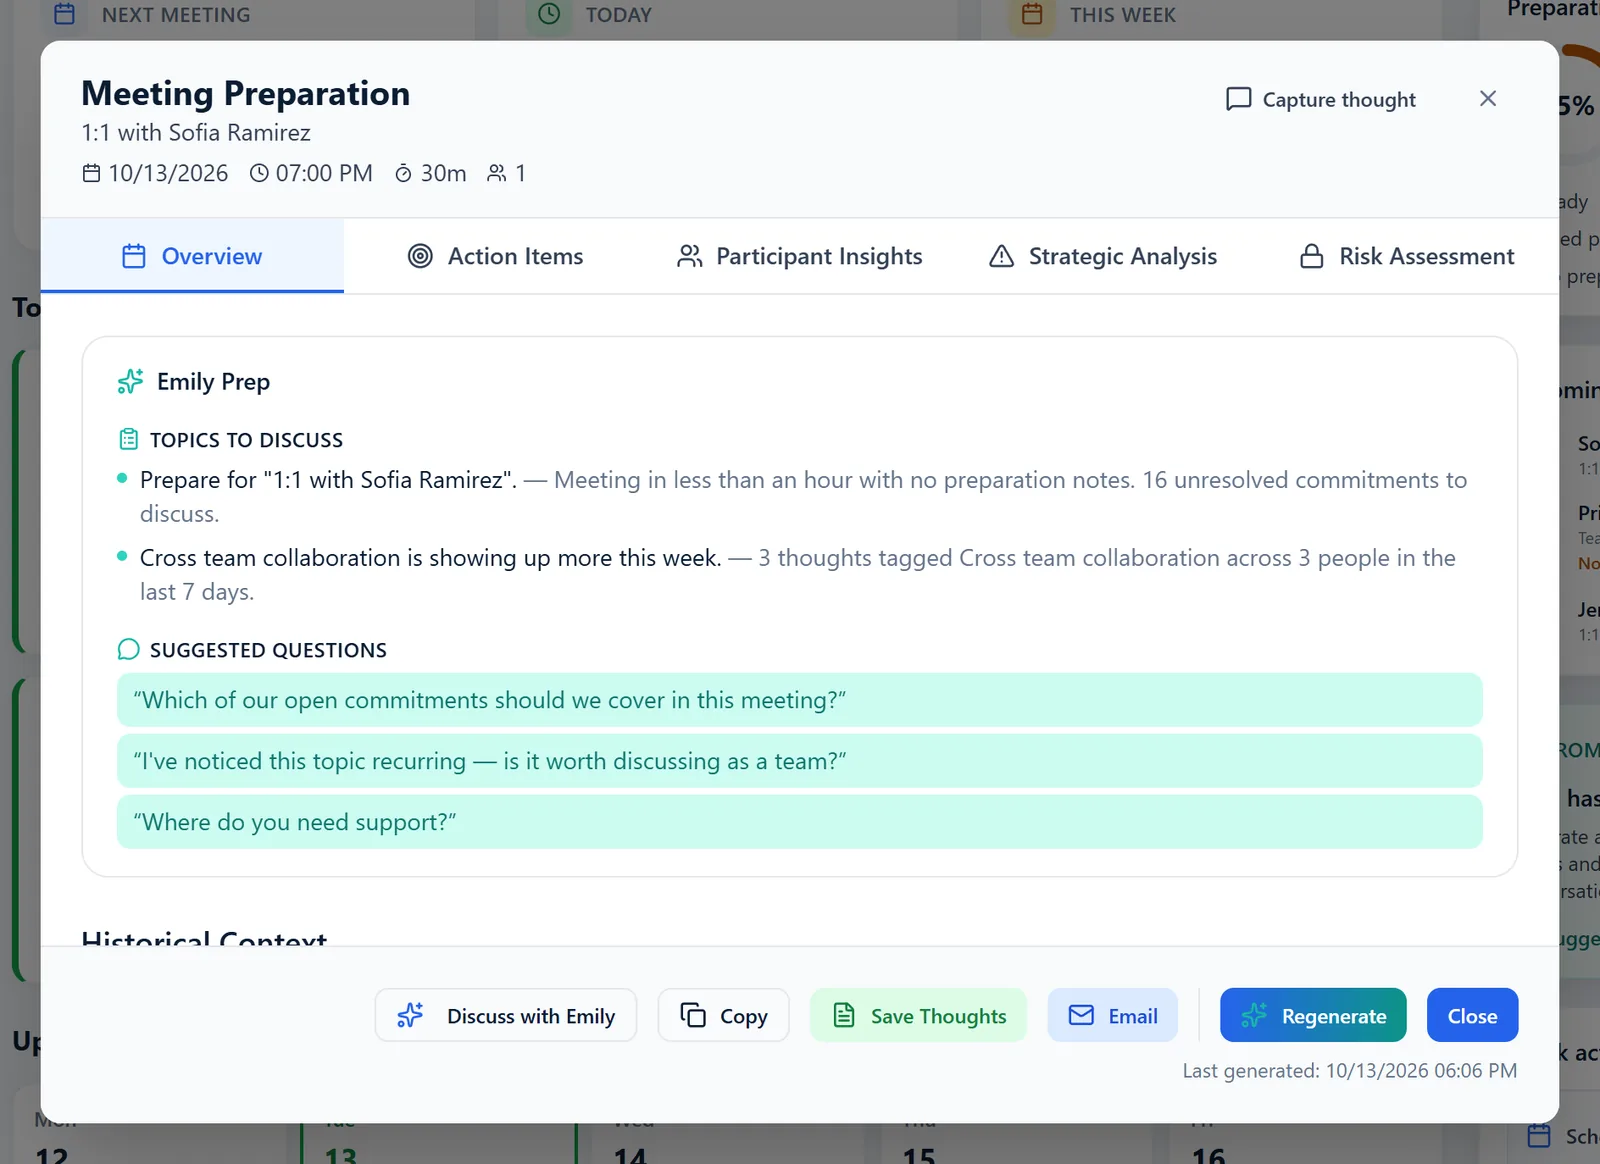The height and width of the screenshot is (1164, 1600).
Task: Regenerate the meeting preparation
Action: click(x=1313, y=1015)
